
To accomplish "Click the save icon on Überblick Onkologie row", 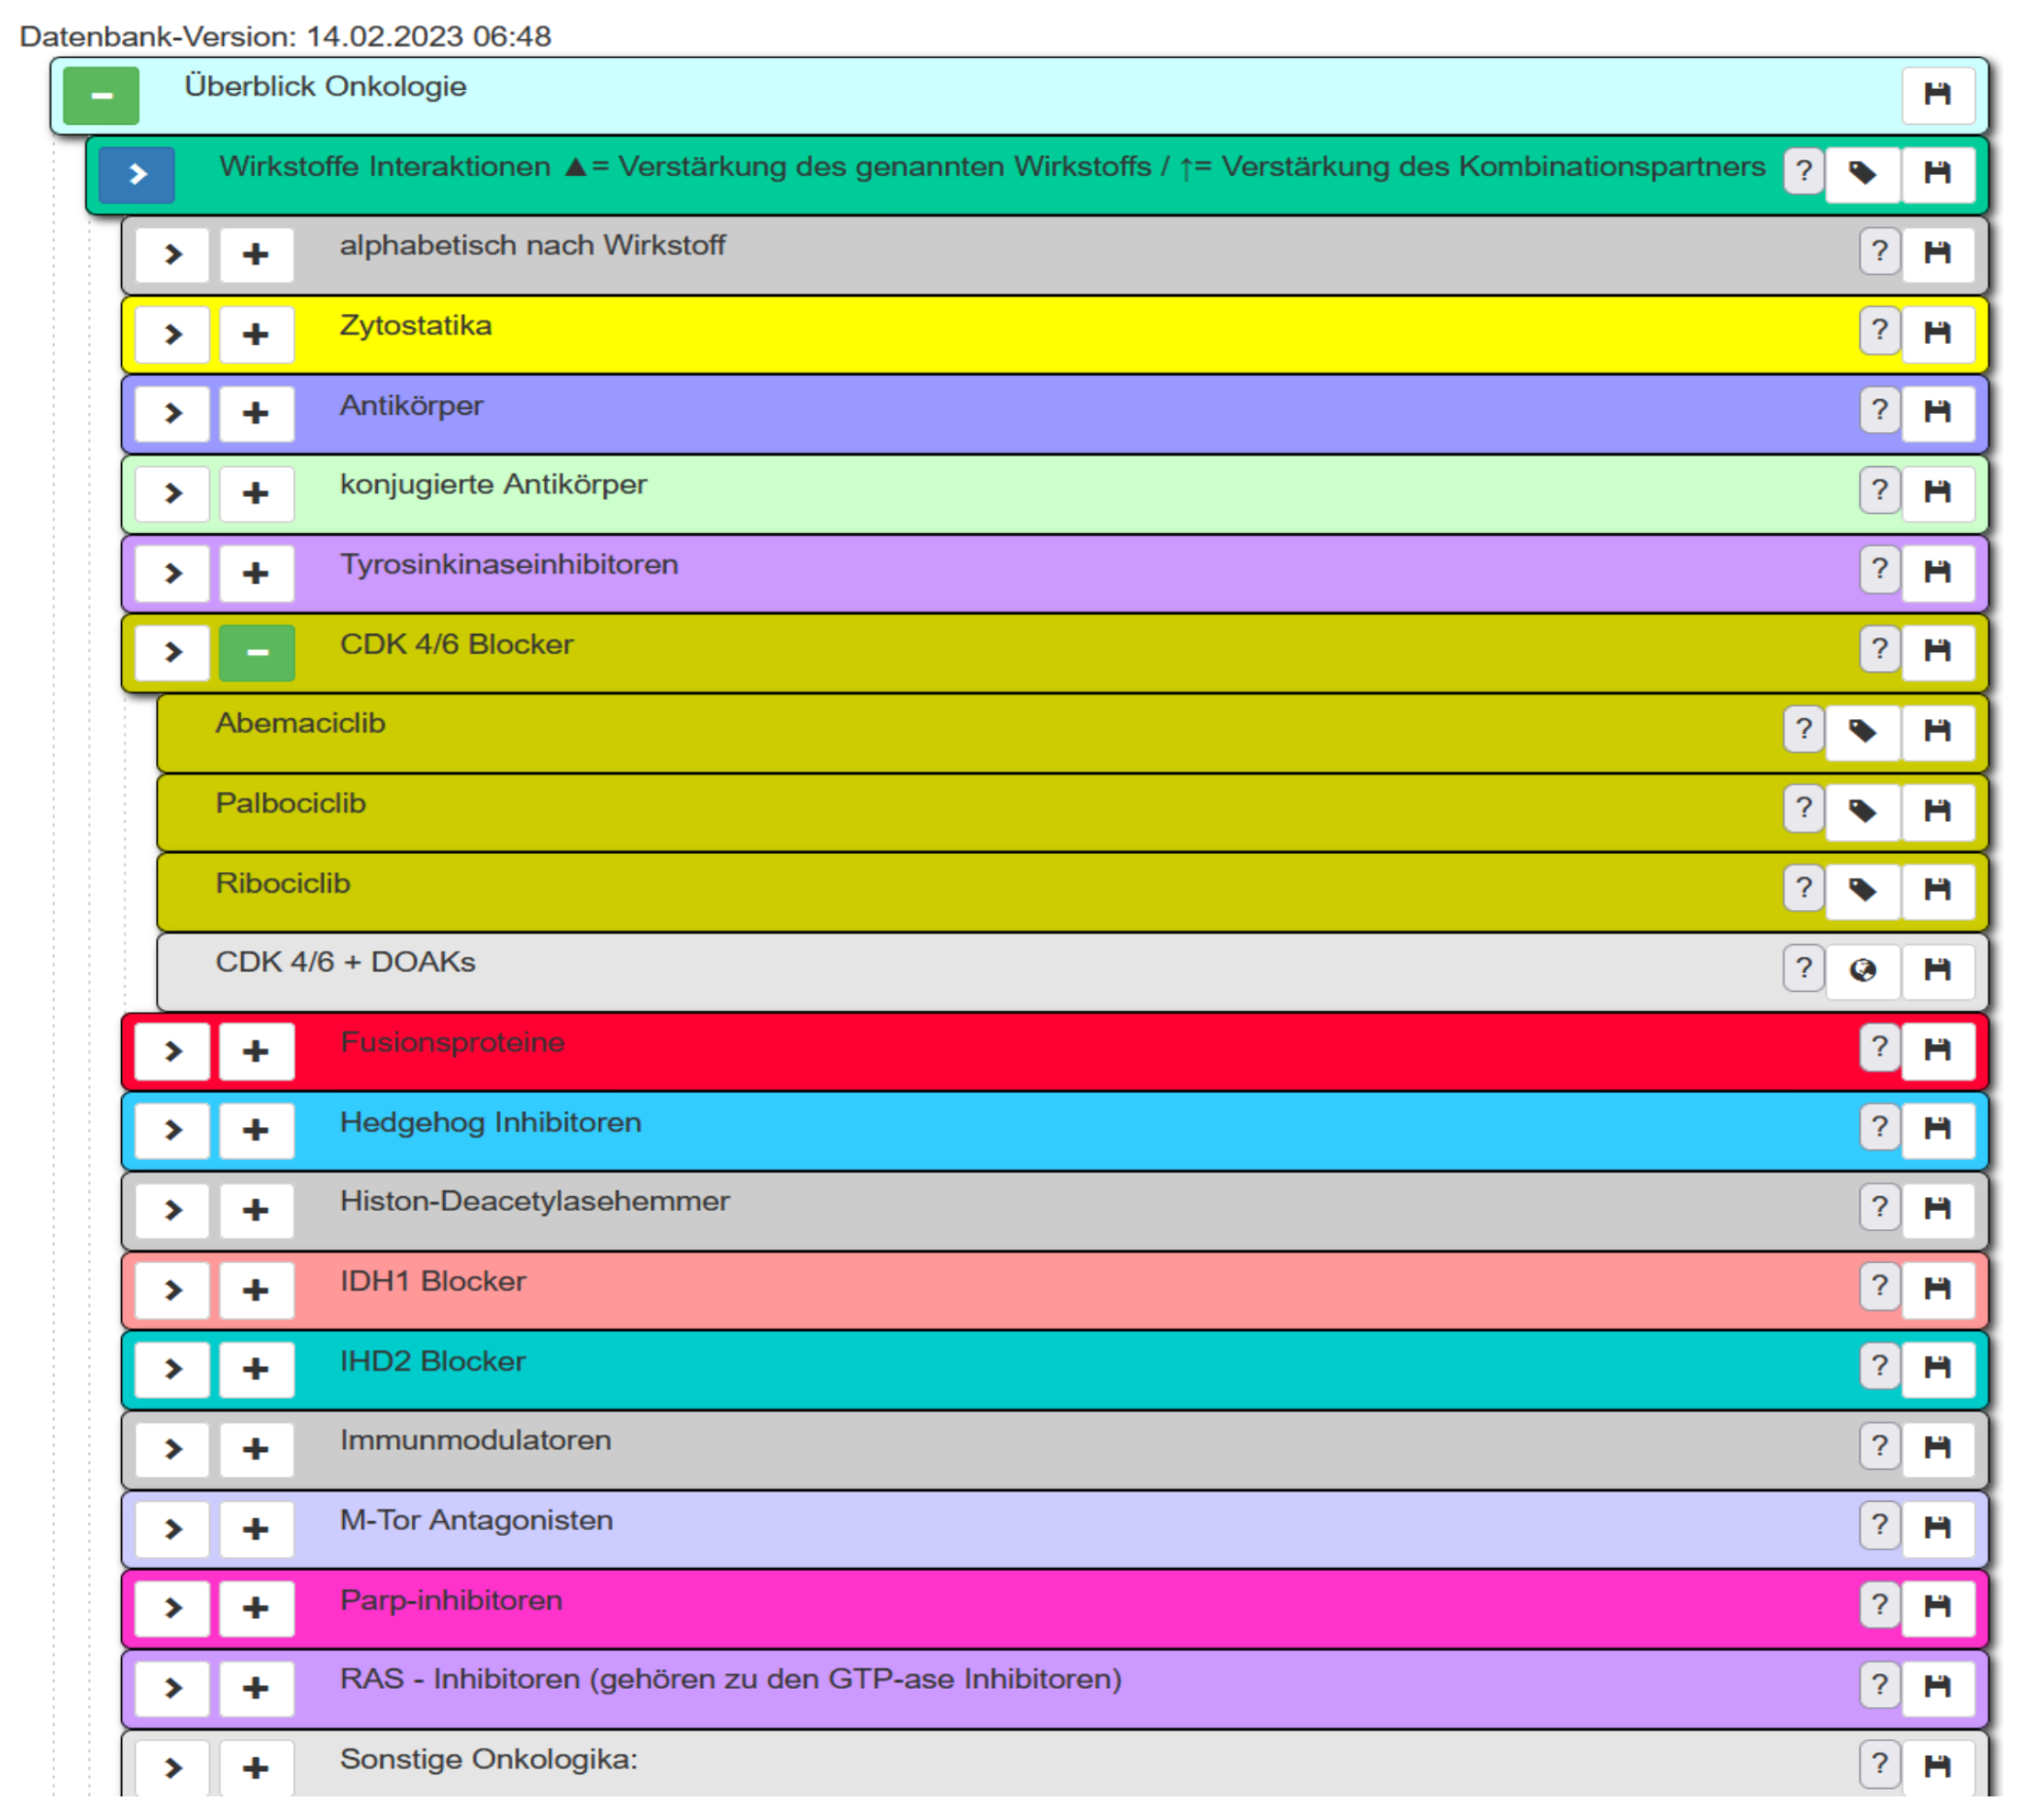I will (1937, 95).
